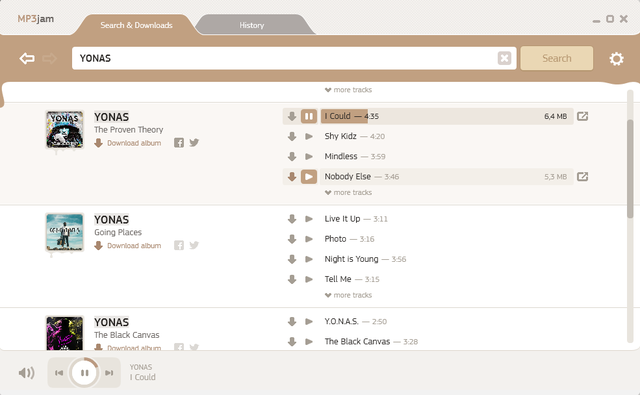Download the Shy Kidz track
The width and height of the screenshot is (640, 395).
(292, 136)
